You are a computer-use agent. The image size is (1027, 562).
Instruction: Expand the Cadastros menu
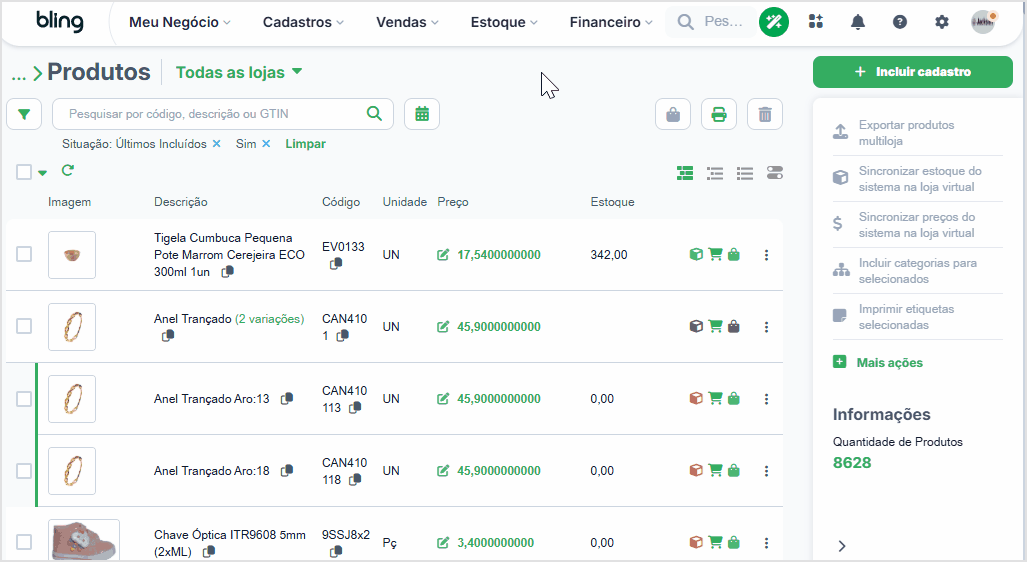pos(303,22)
